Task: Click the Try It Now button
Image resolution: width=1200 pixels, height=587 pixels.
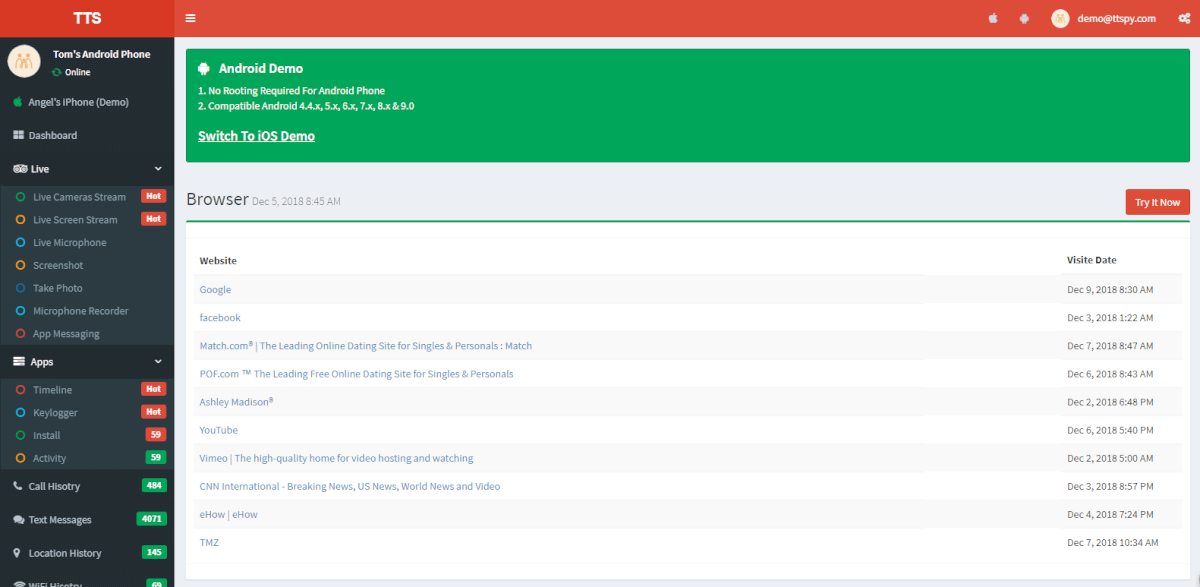Action: (x=1157, y=202)
